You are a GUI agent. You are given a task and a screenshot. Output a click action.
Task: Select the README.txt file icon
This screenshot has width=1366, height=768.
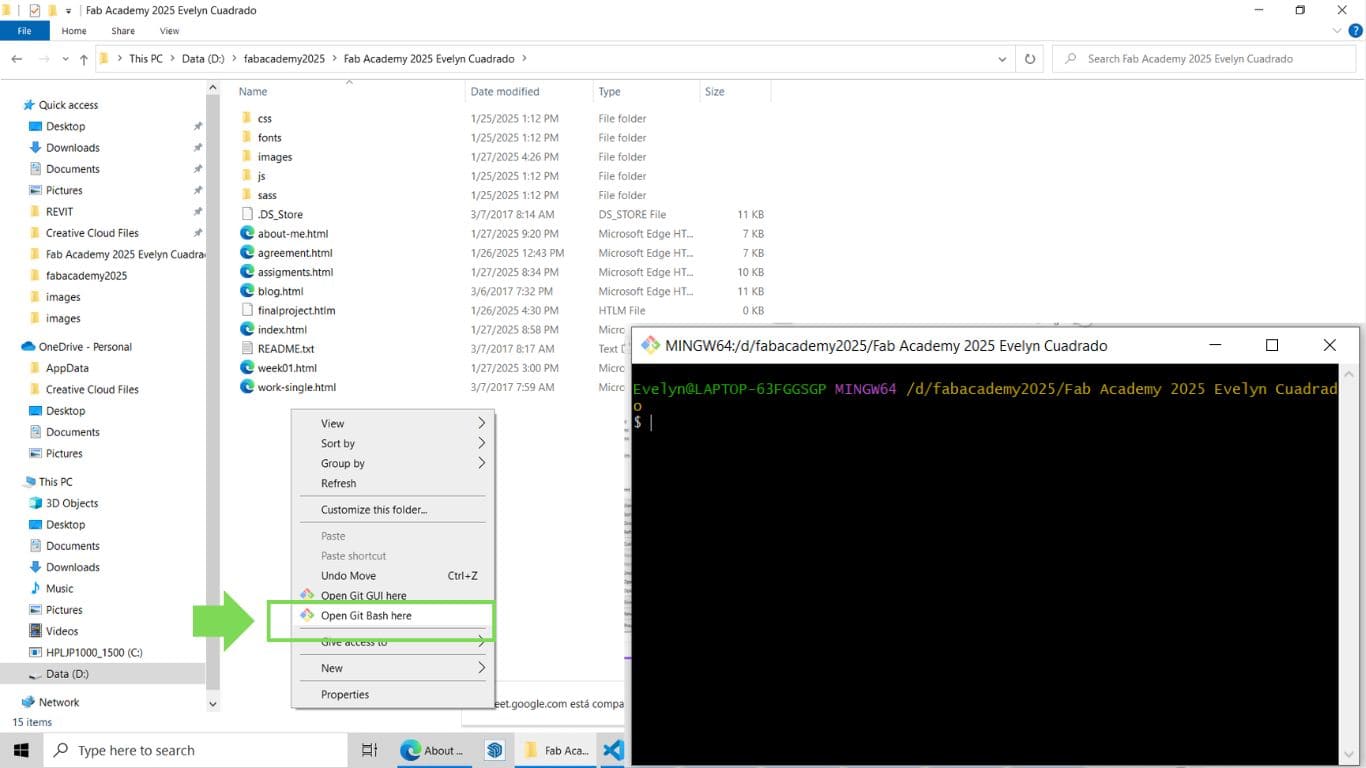tap(247, 348)
